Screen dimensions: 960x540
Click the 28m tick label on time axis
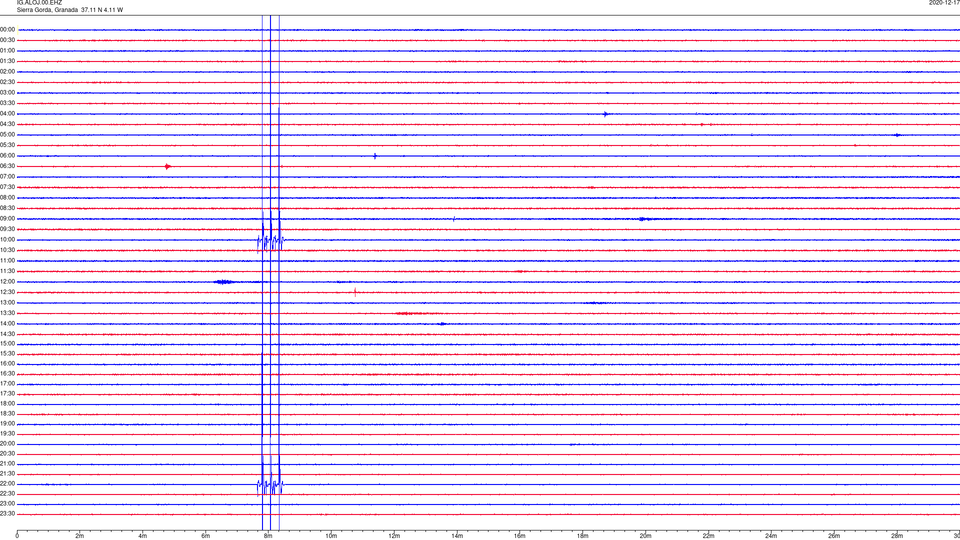pos(897,536)
